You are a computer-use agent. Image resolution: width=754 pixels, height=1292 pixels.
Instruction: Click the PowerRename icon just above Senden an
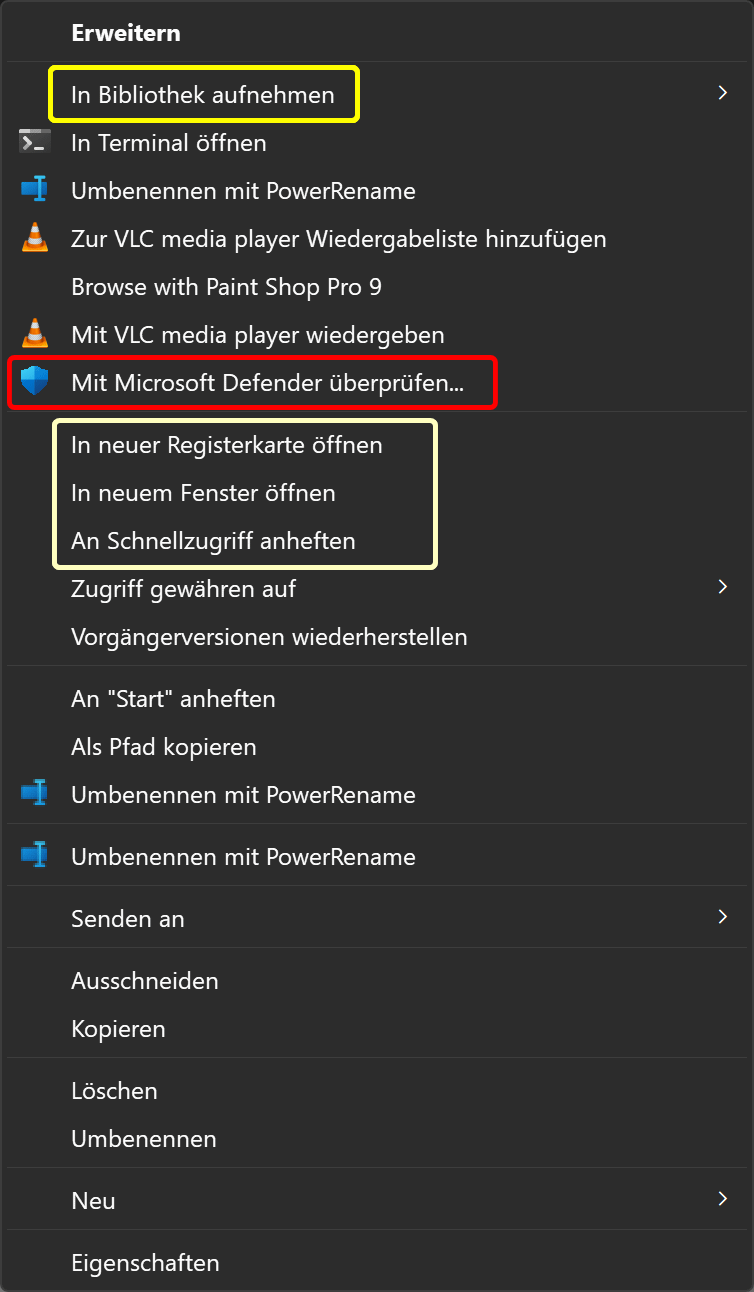35,857
